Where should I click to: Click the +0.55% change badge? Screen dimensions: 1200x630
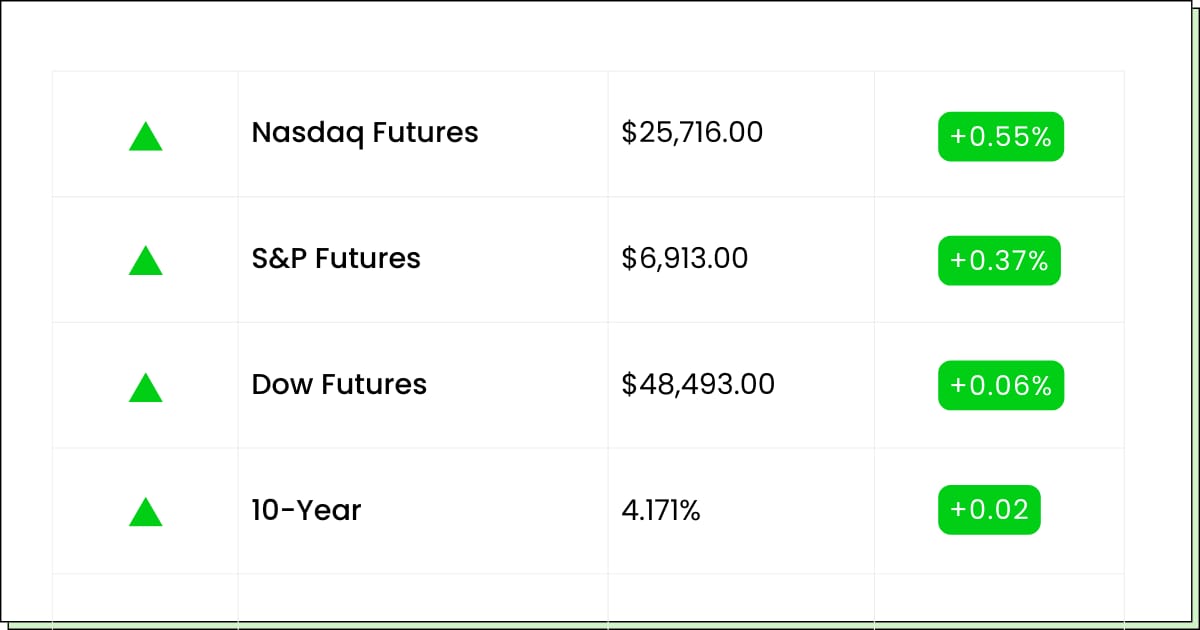[x=1000, y=137]
